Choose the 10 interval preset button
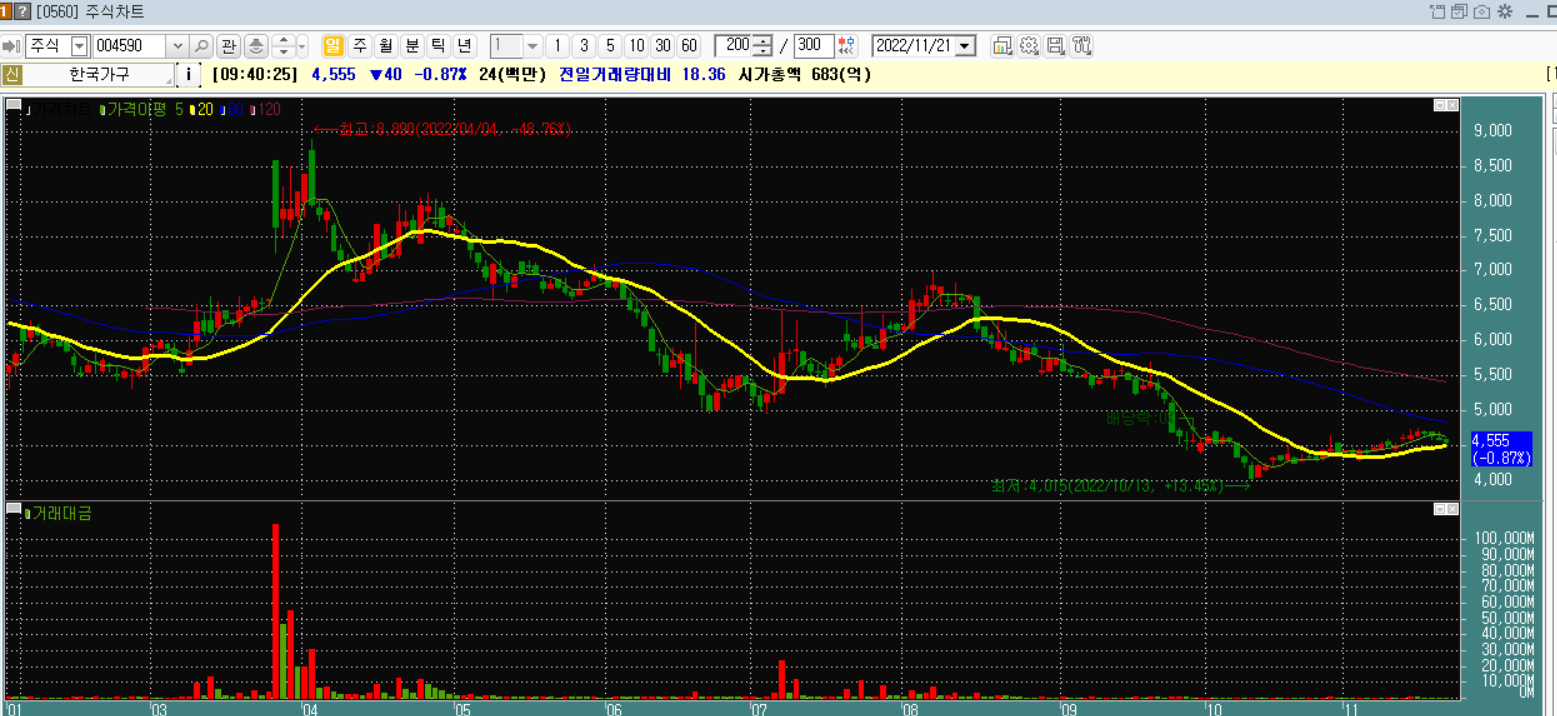Image resolution: width=1557 pixels, height=716 pixels. coord(636,46)
